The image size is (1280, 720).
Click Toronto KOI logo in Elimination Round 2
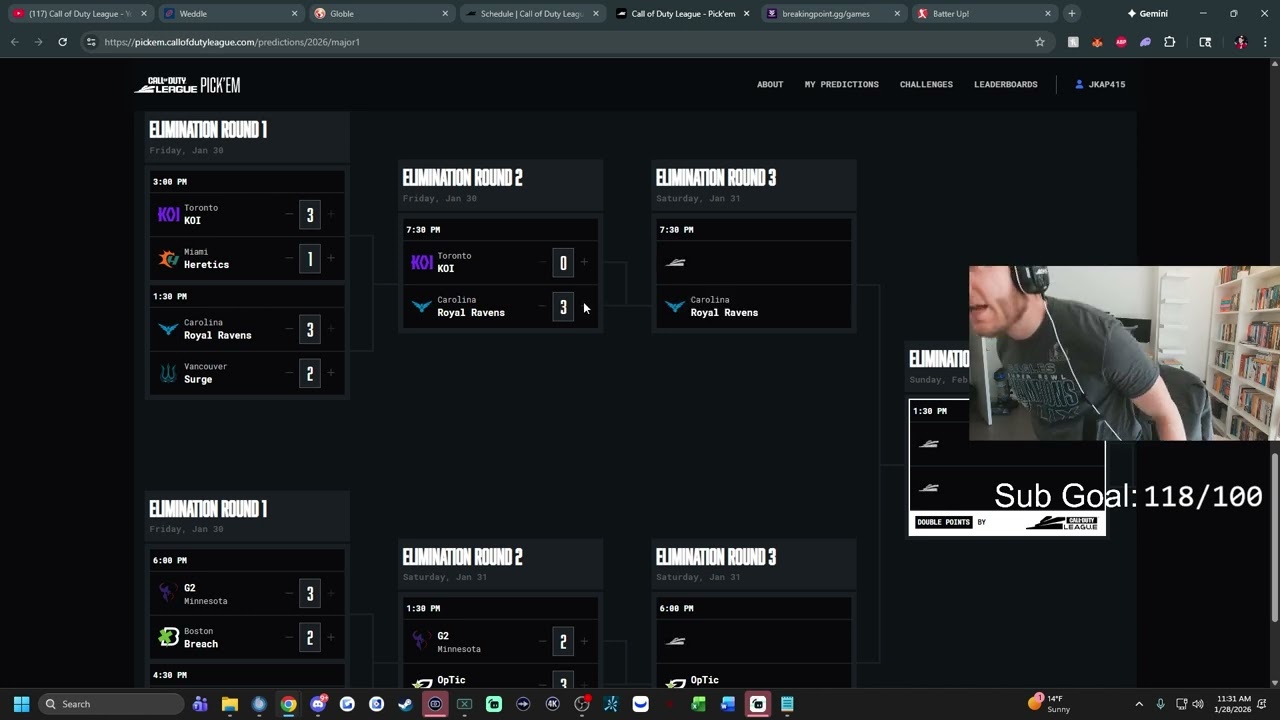pos(422,262)
